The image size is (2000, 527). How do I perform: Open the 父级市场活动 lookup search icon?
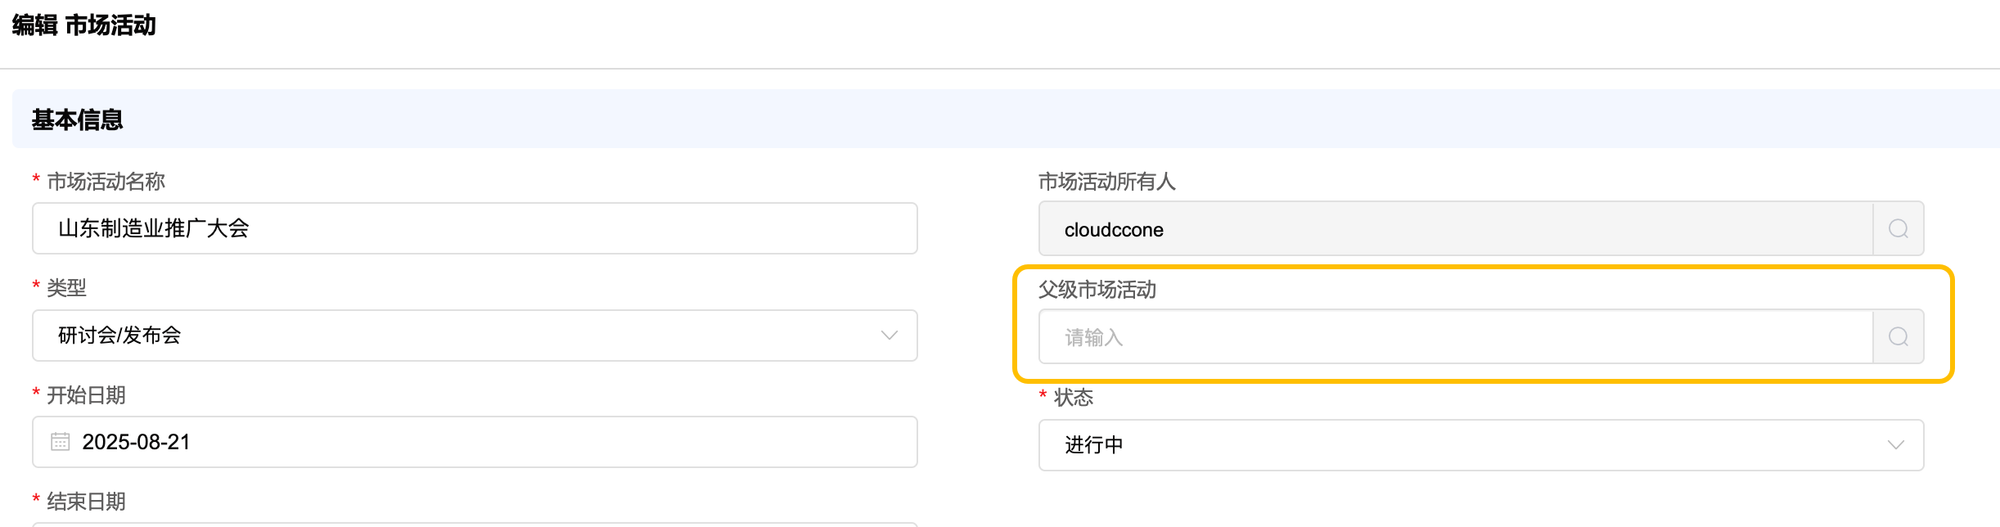1897,337
